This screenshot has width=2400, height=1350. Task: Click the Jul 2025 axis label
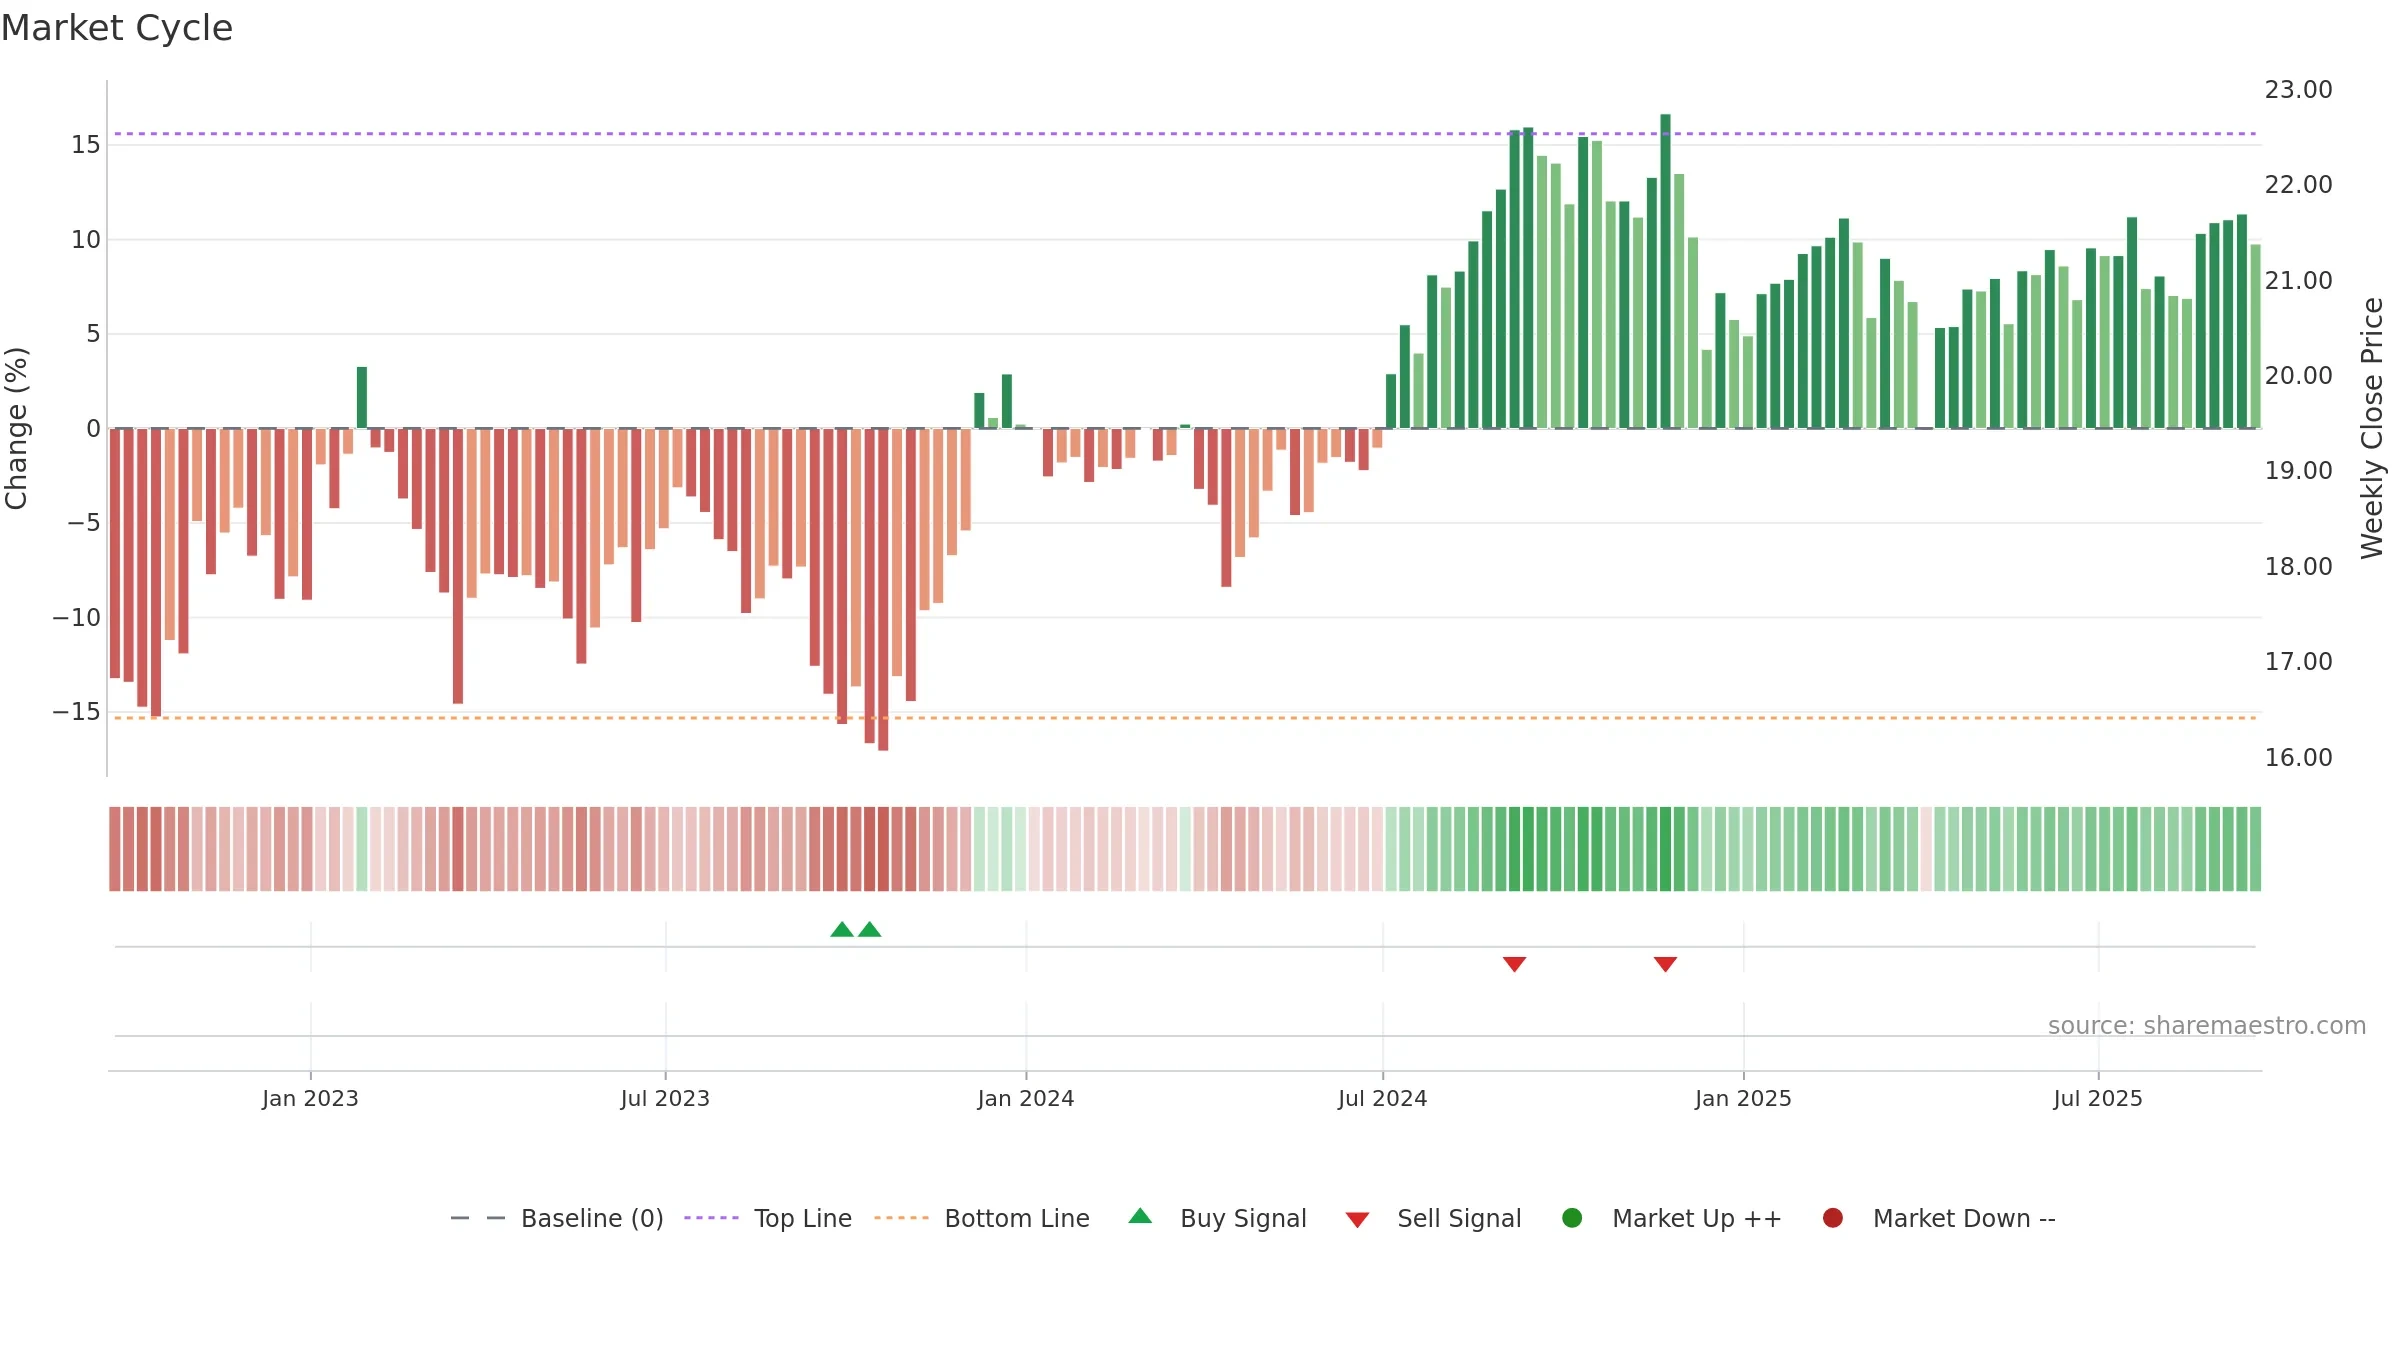tap(2098, 1098)
